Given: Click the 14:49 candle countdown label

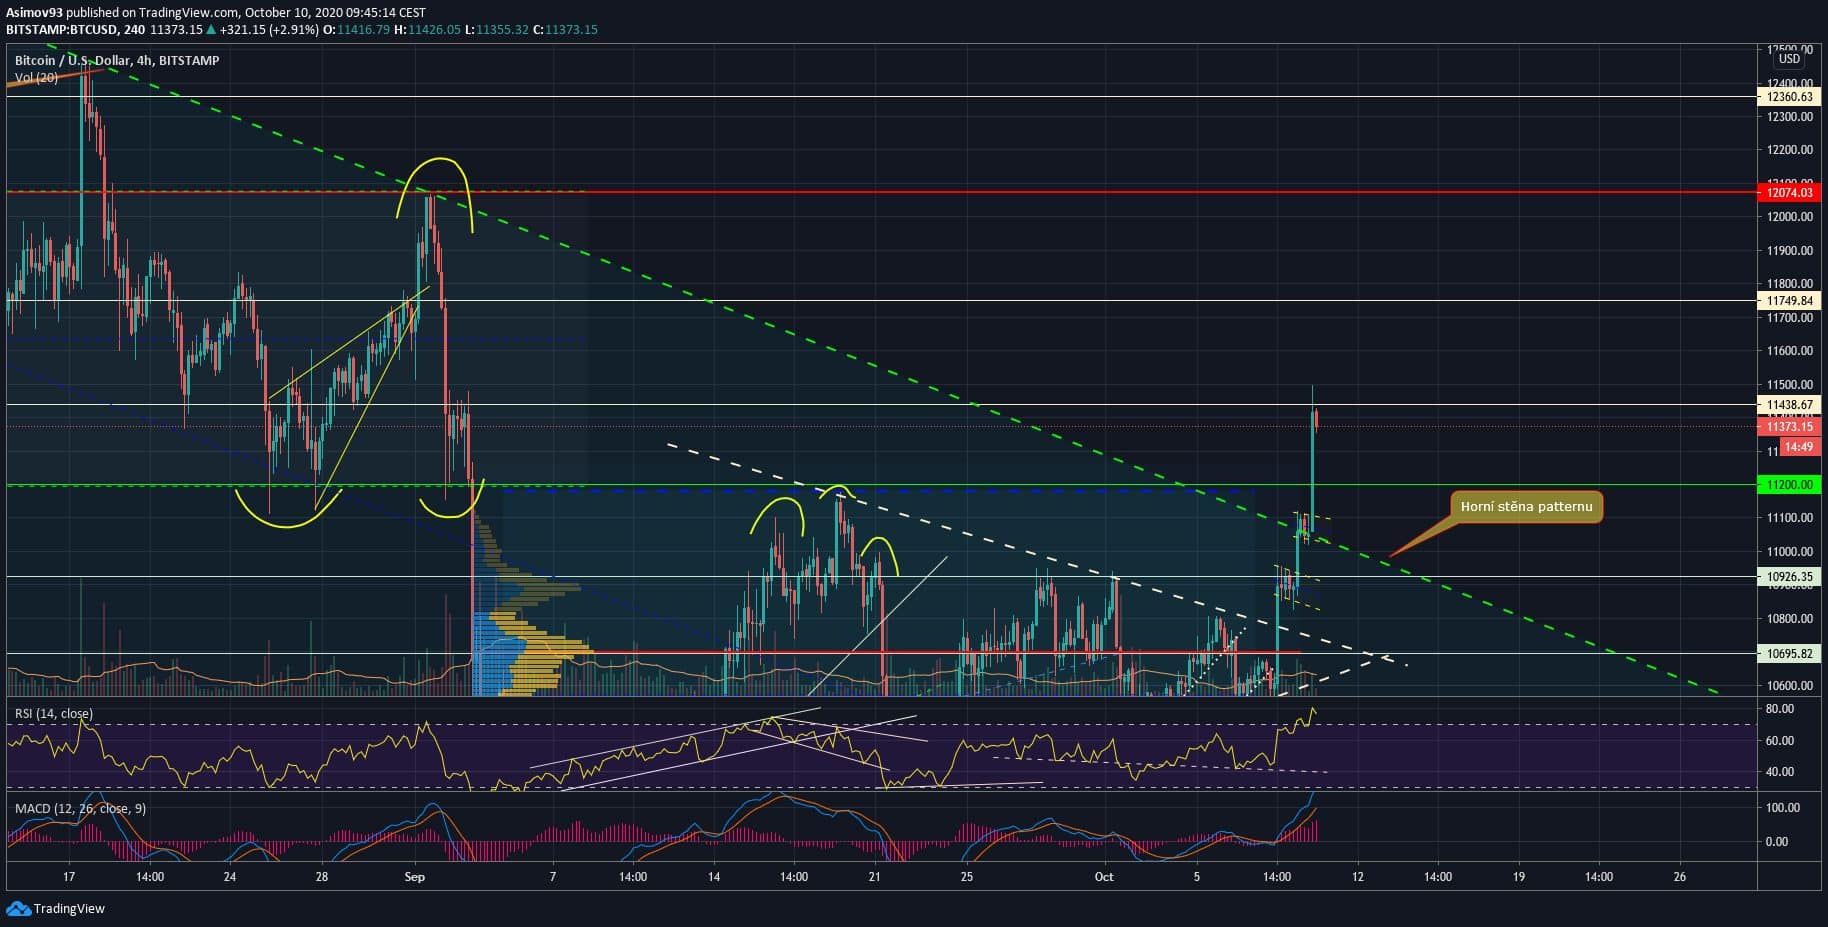Looking at the screenshot, I should (1798, 447).
